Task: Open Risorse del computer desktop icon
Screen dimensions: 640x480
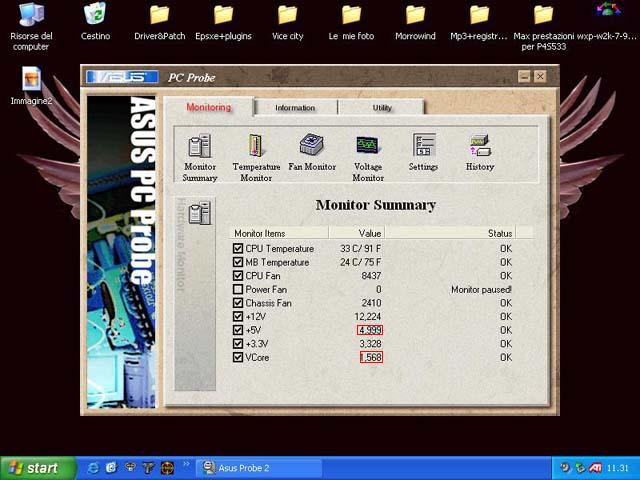Action: (x=31, y=14)
